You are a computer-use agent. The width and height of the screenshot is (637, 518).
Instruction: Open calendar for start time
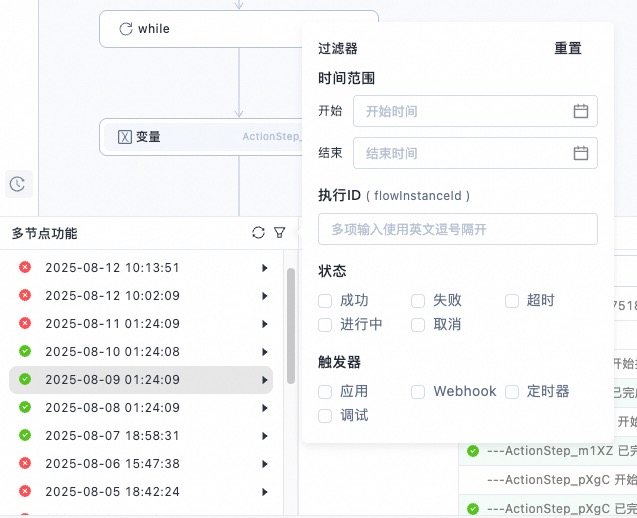tap(581, 111)
